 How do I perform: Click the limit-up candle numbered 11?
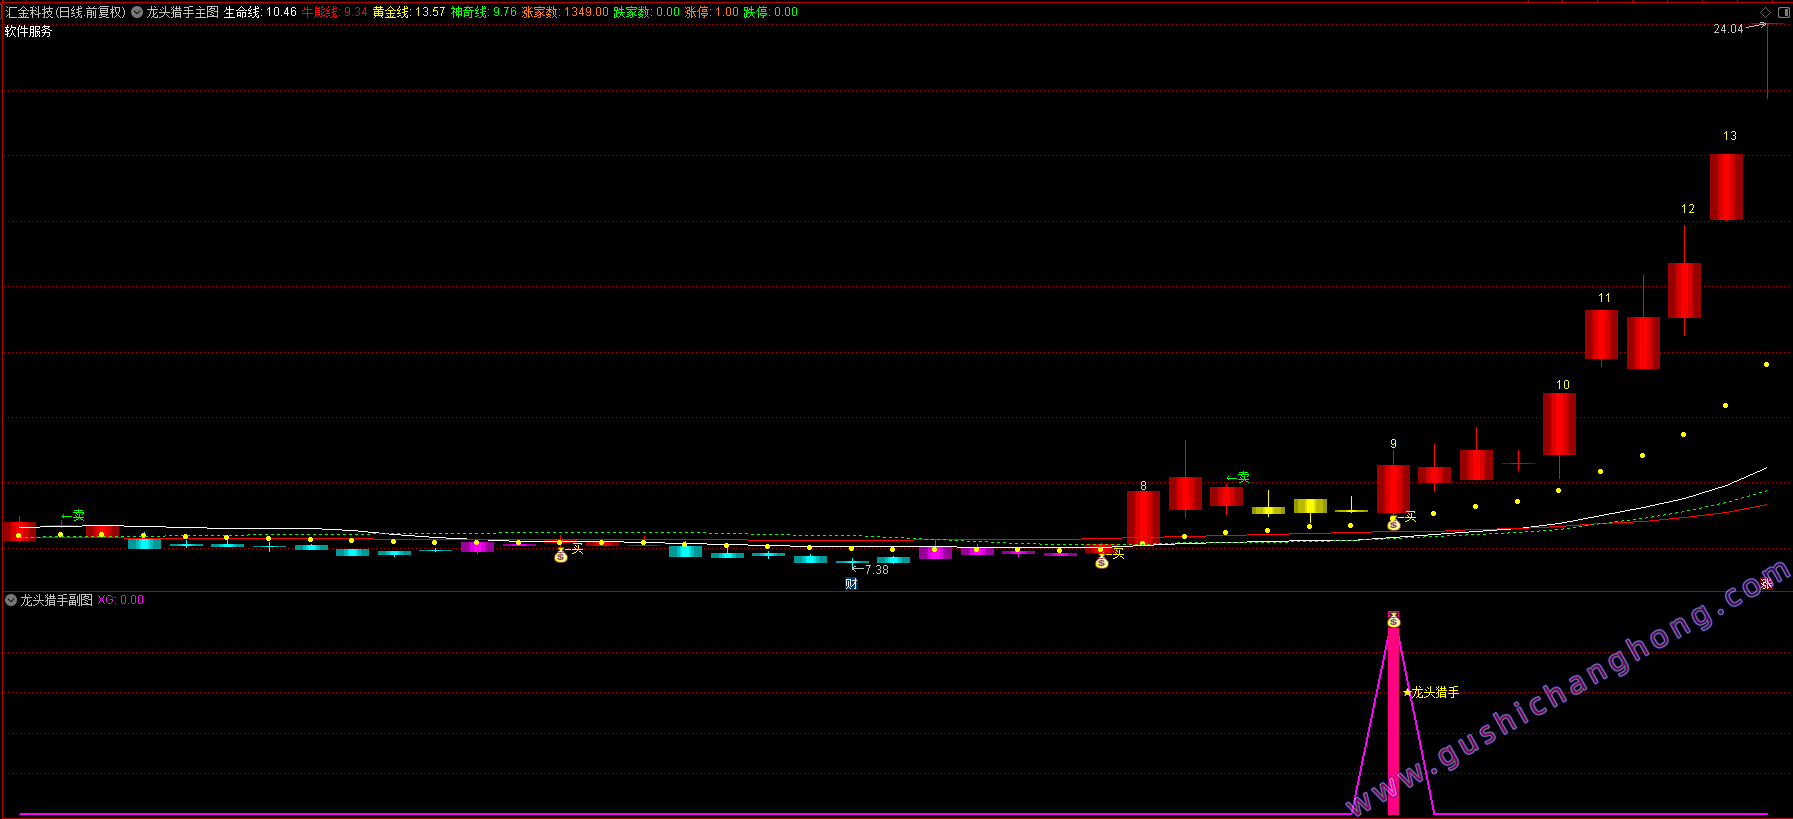(1601, 334)
